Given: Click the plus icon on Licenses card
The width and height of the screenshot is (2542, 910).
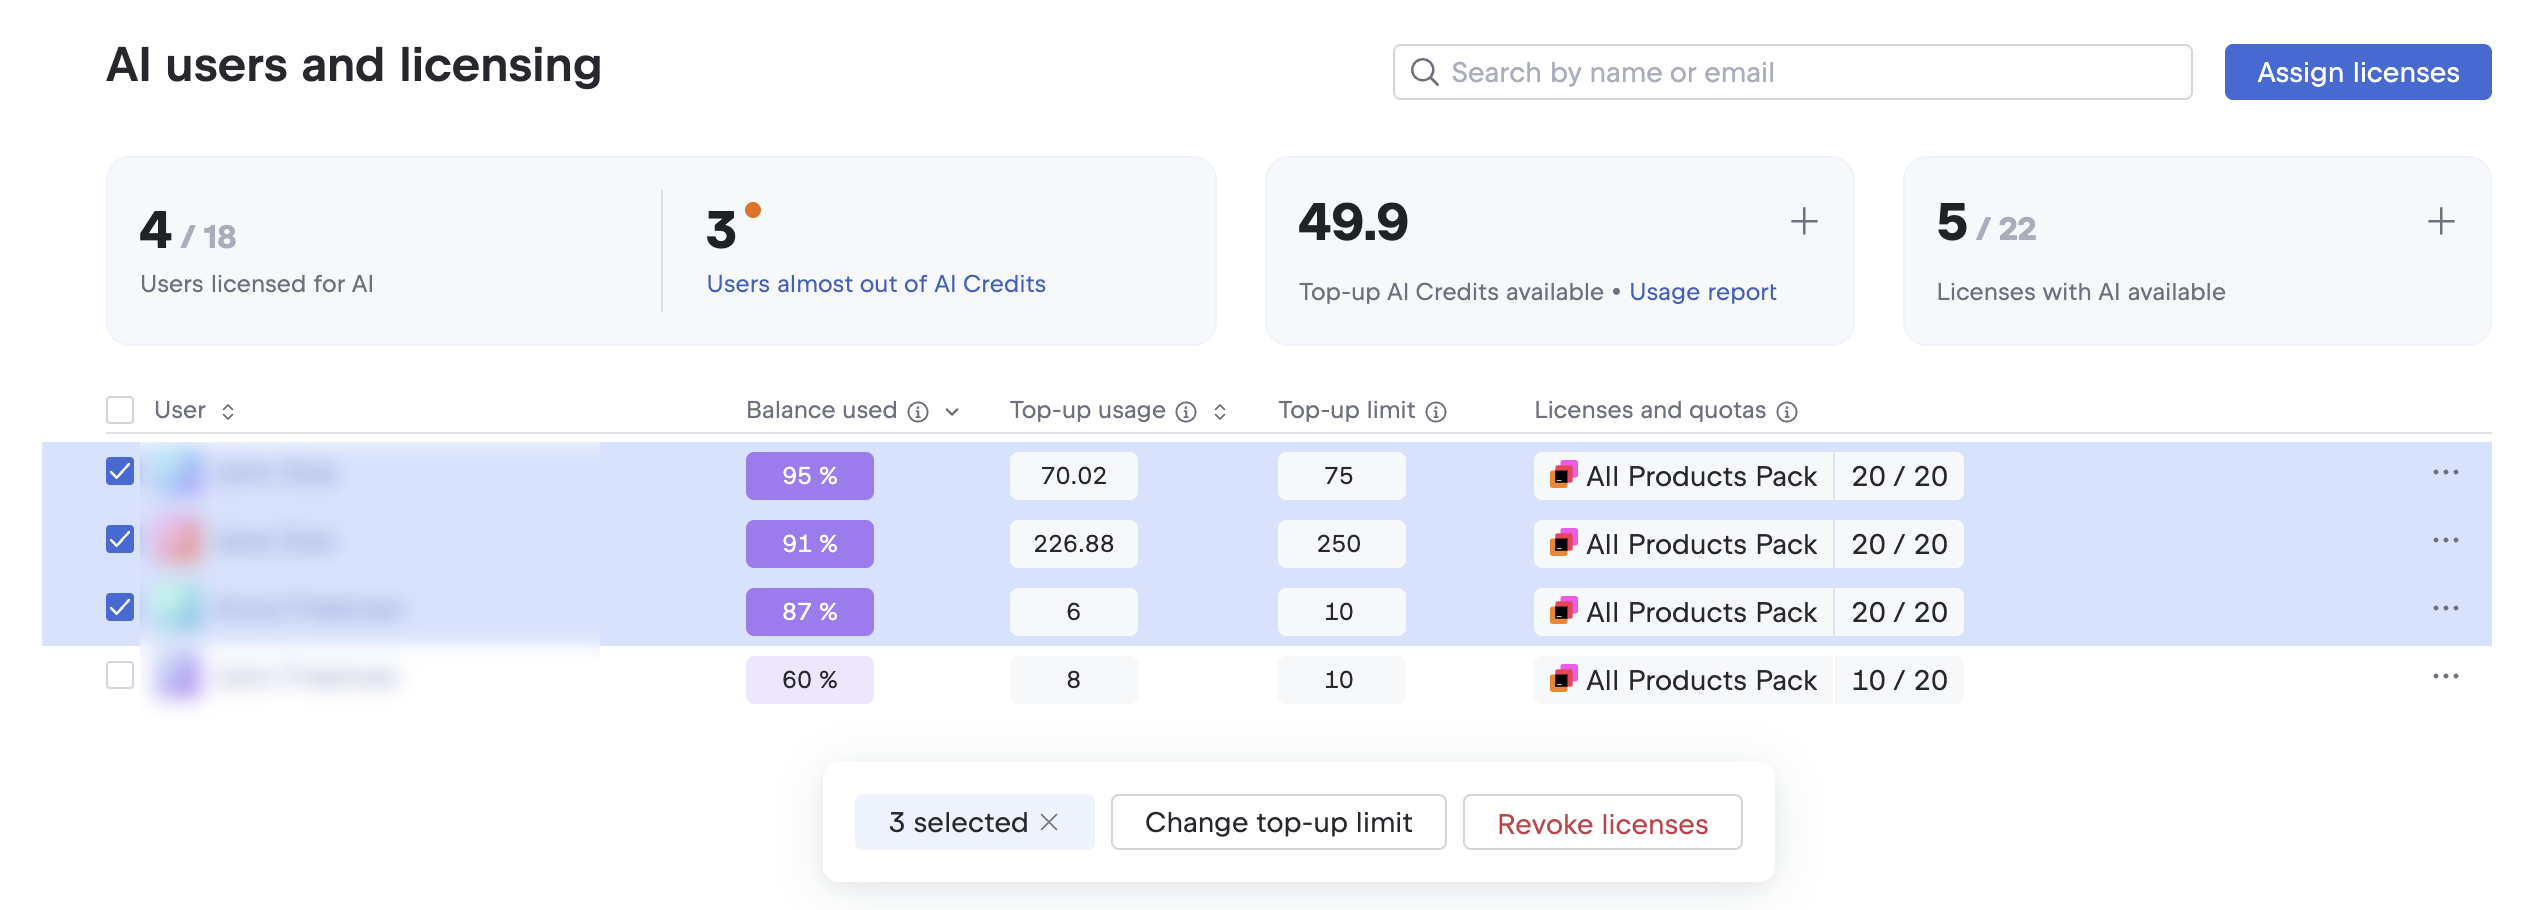Looking at the screenshot, I should pos(2440,221).
